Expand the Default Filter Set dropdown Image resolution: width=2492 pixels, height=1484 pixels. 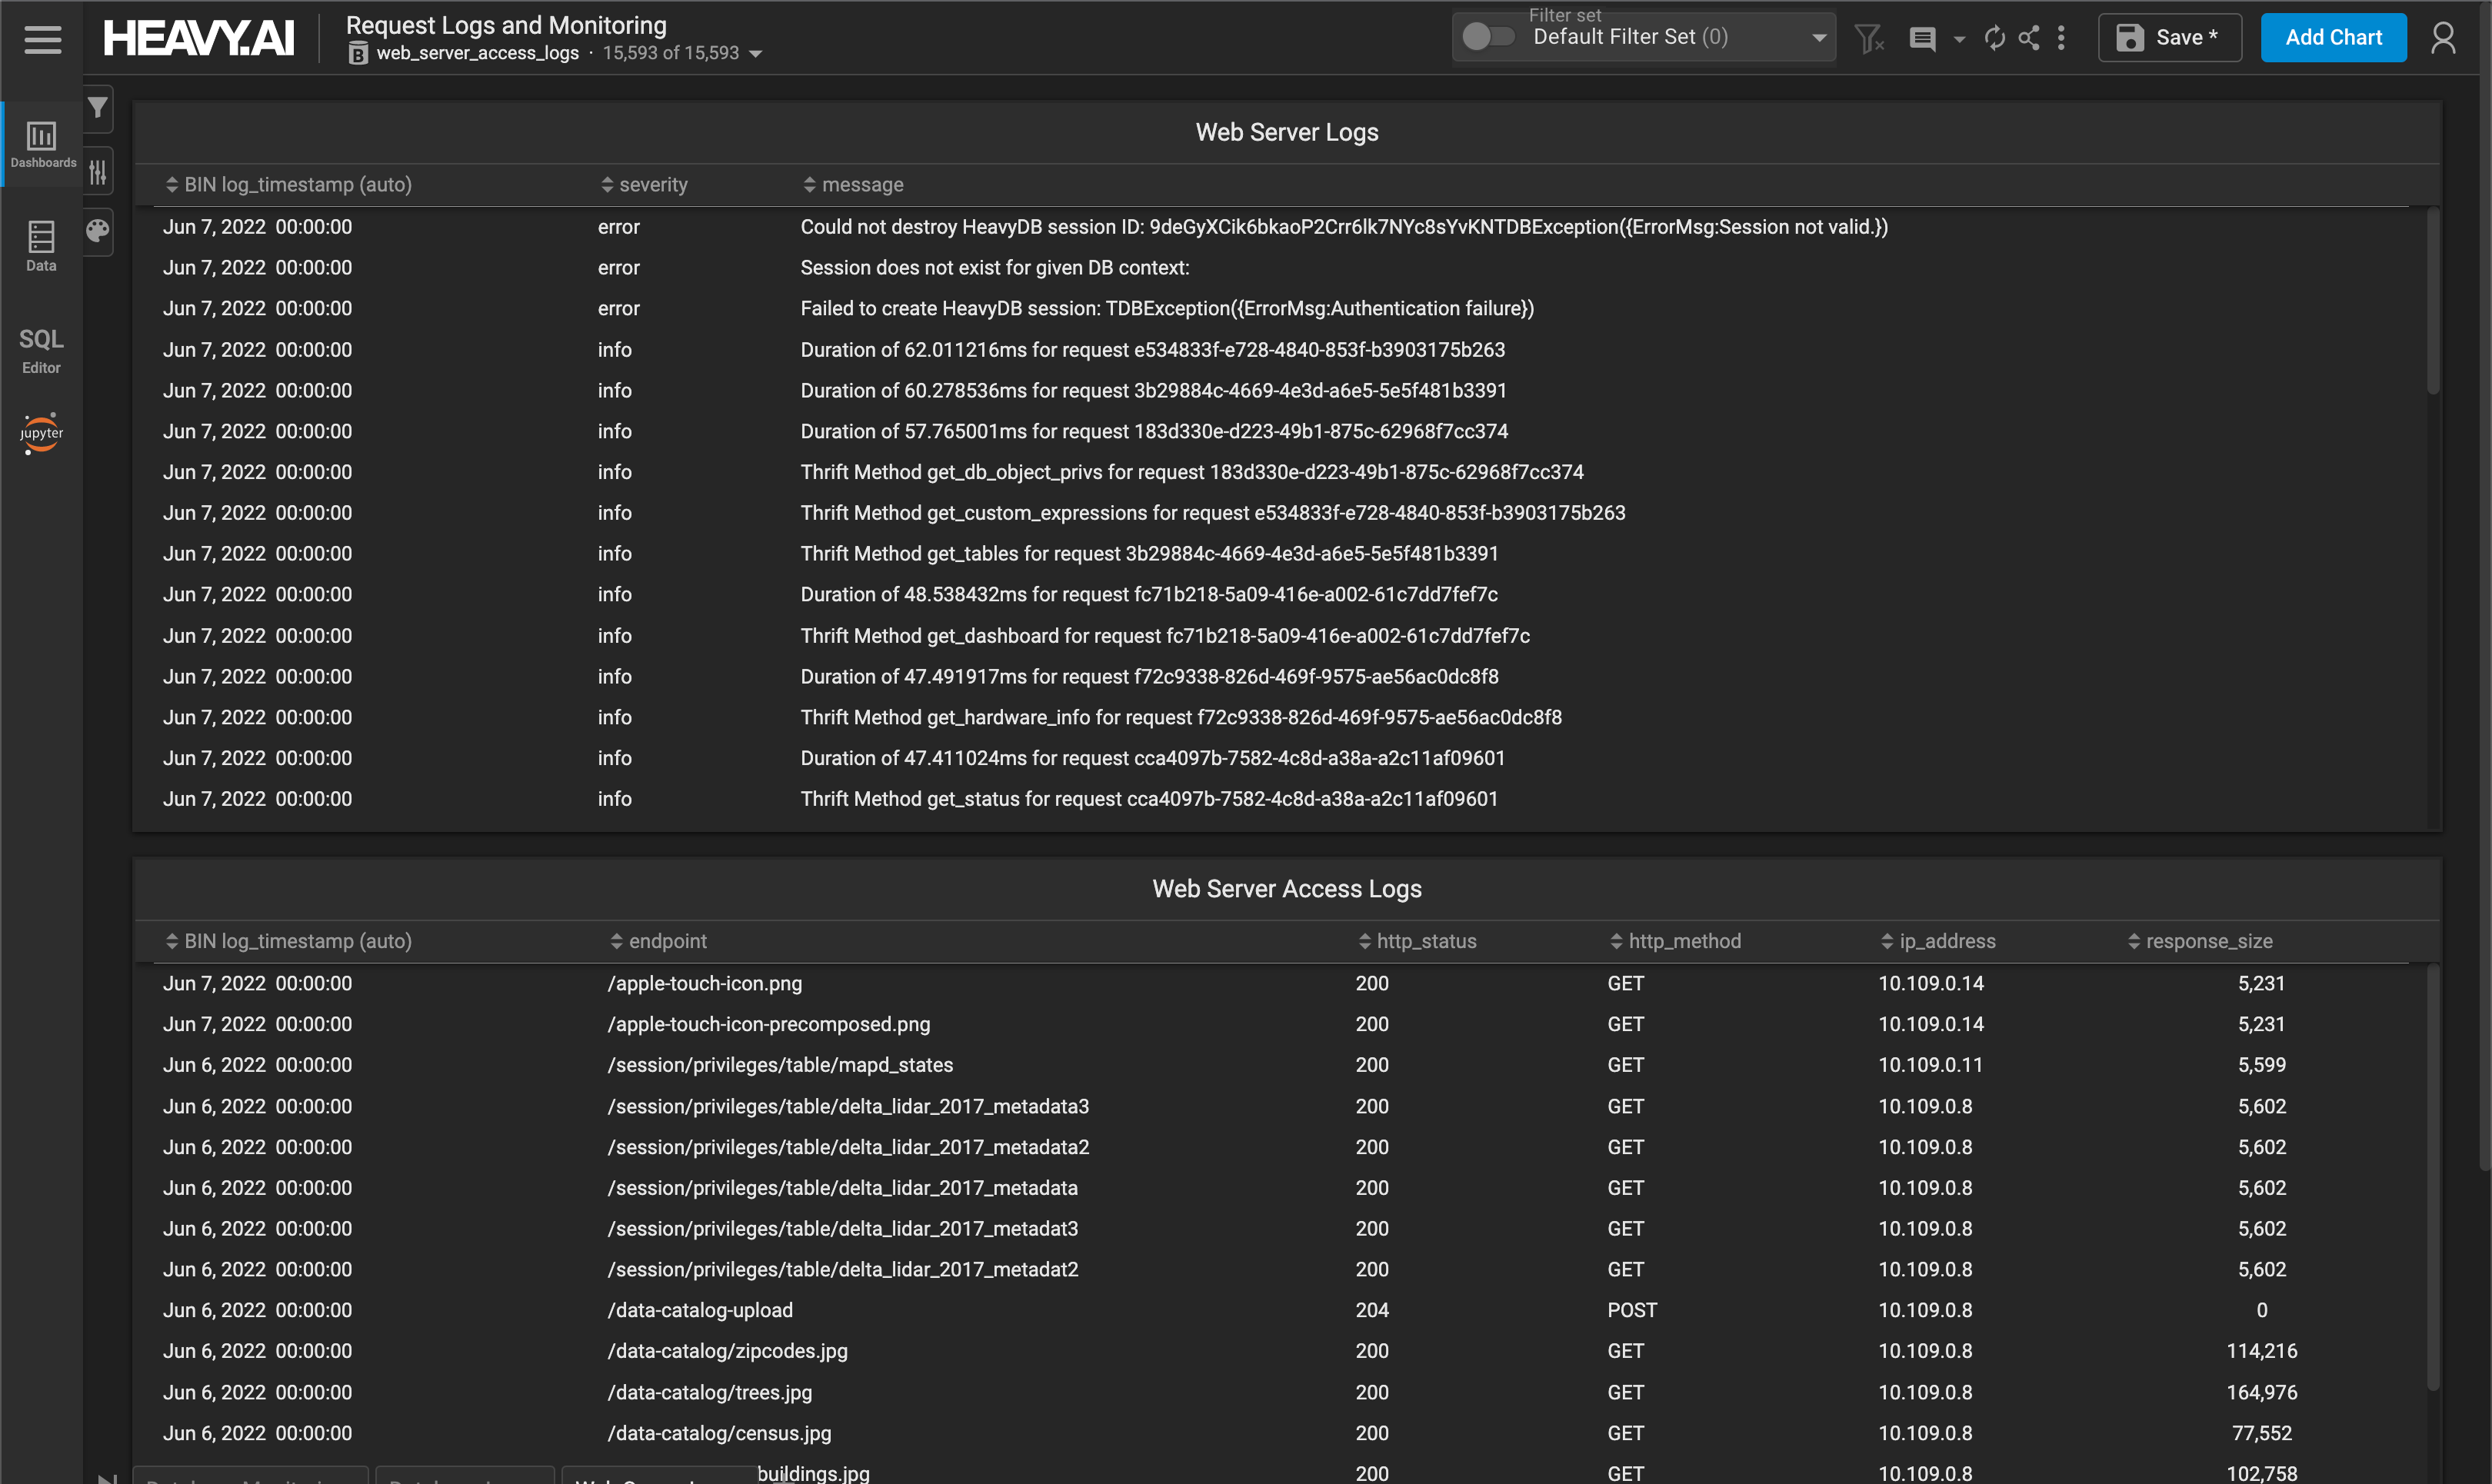pos(1819,38)
